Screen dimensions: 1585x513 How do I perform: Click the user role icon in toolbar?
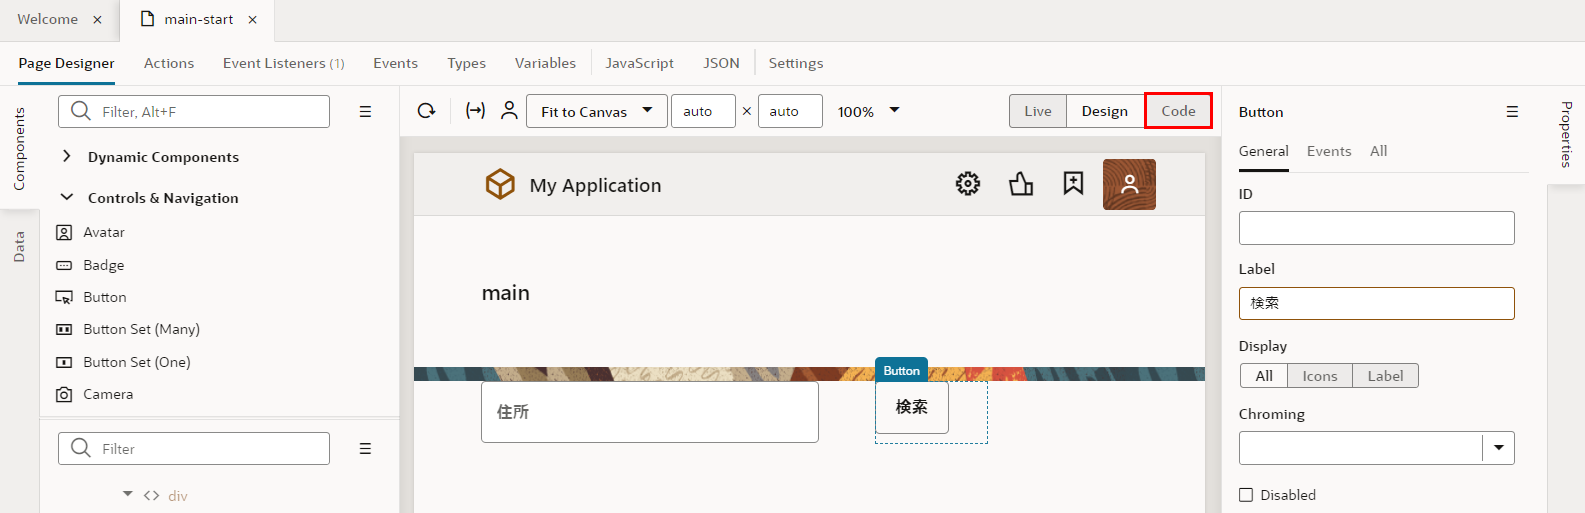pyautogui.click(x=509, y=111)
